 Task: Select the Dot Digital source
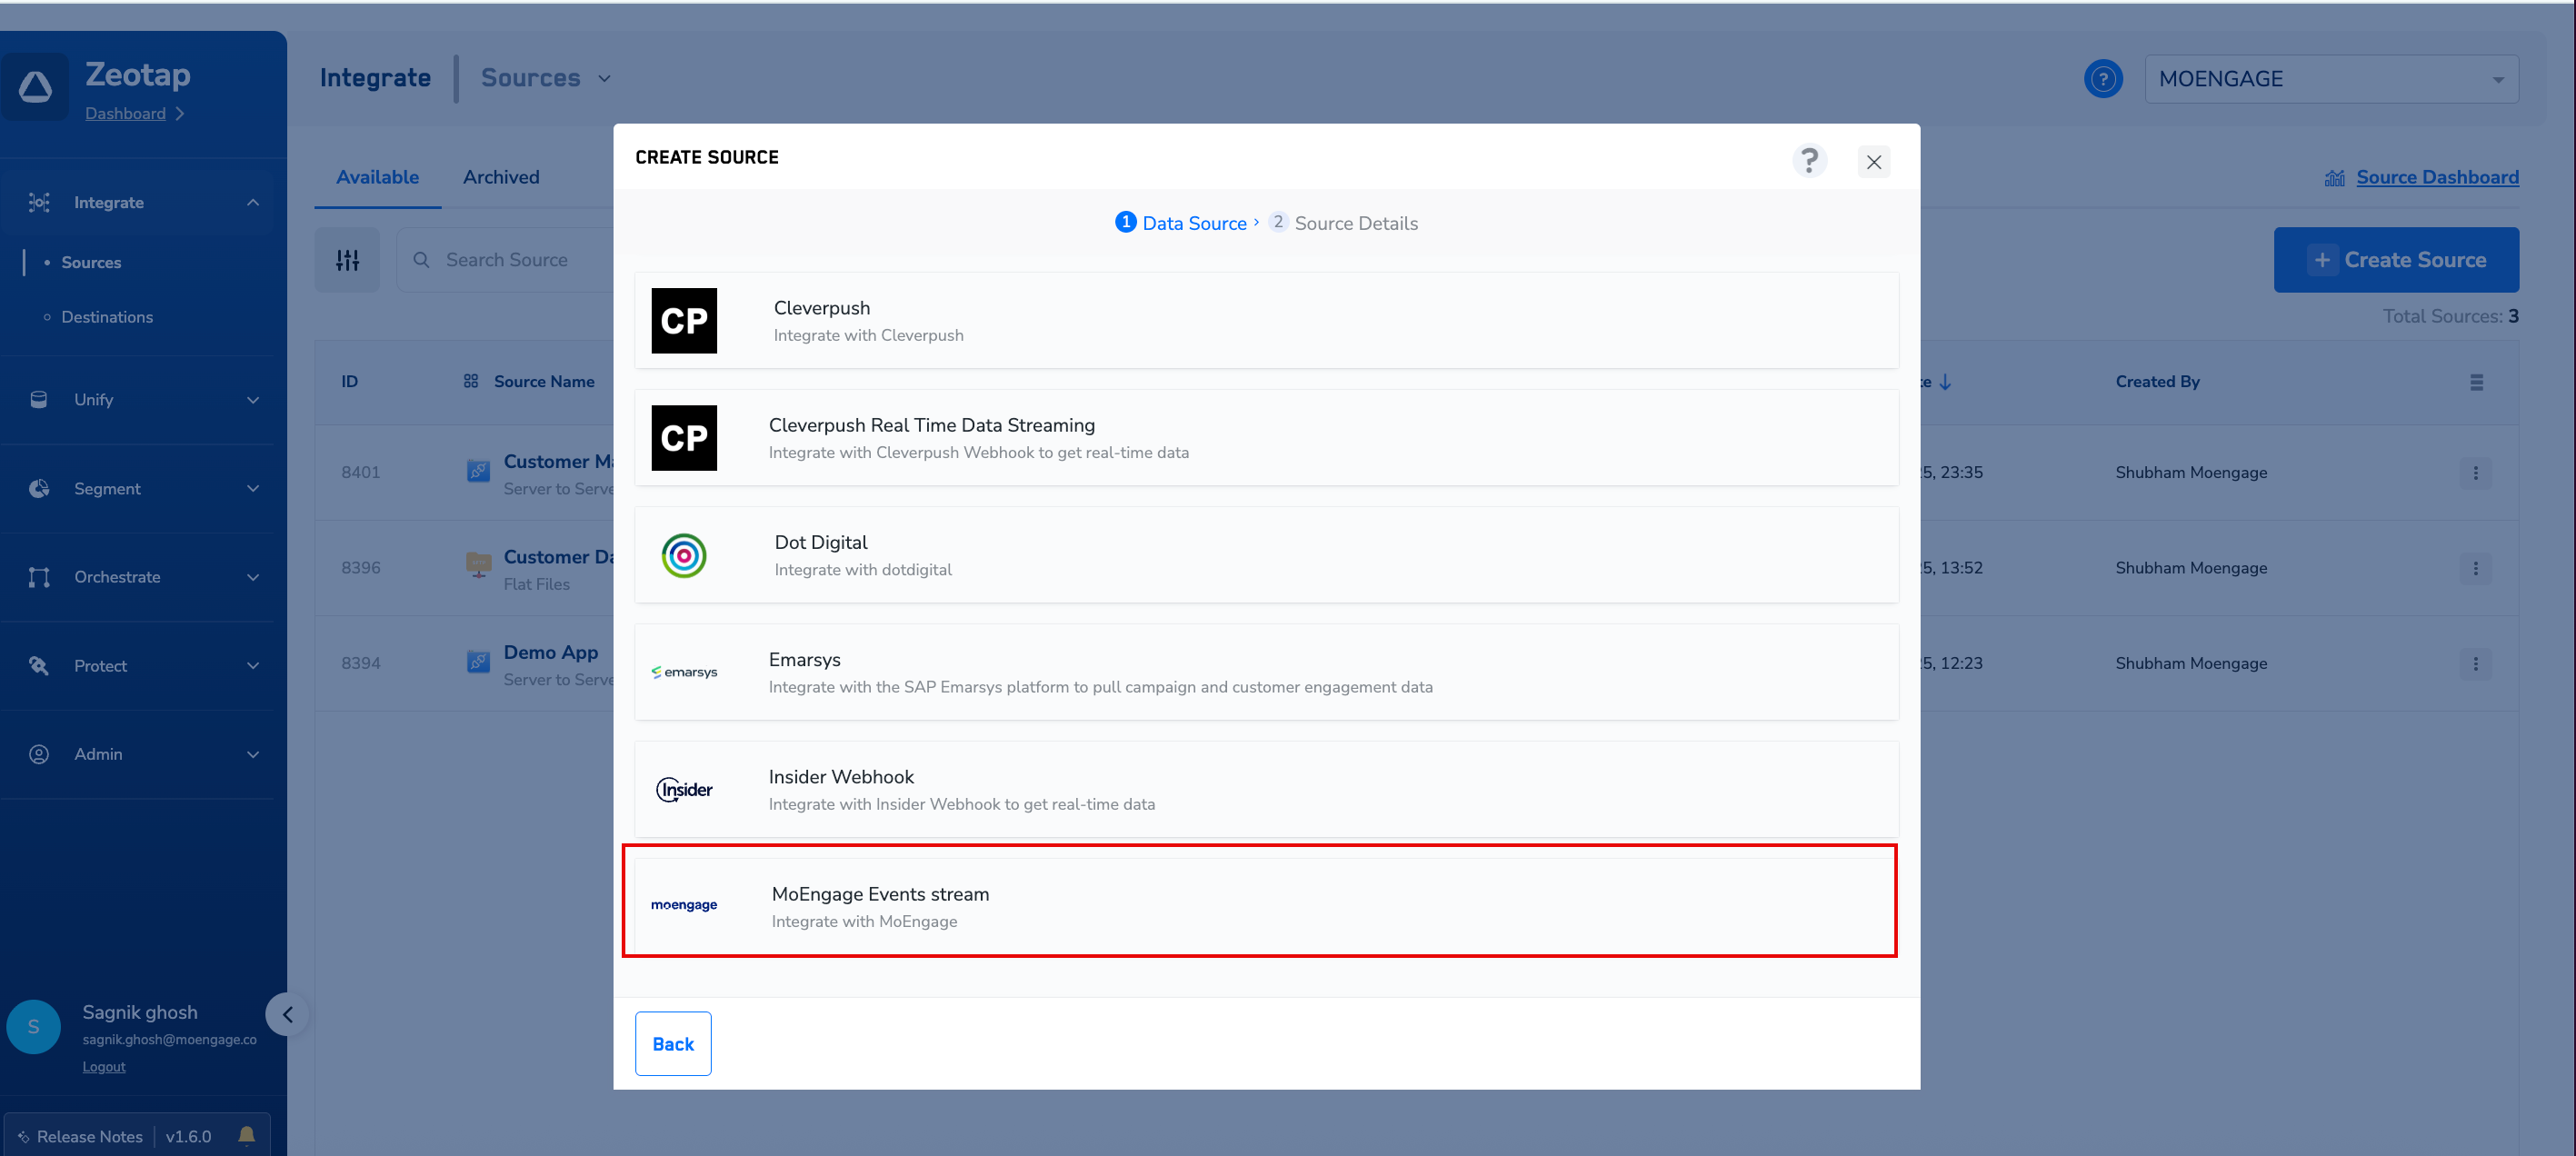coord(1266,555)
